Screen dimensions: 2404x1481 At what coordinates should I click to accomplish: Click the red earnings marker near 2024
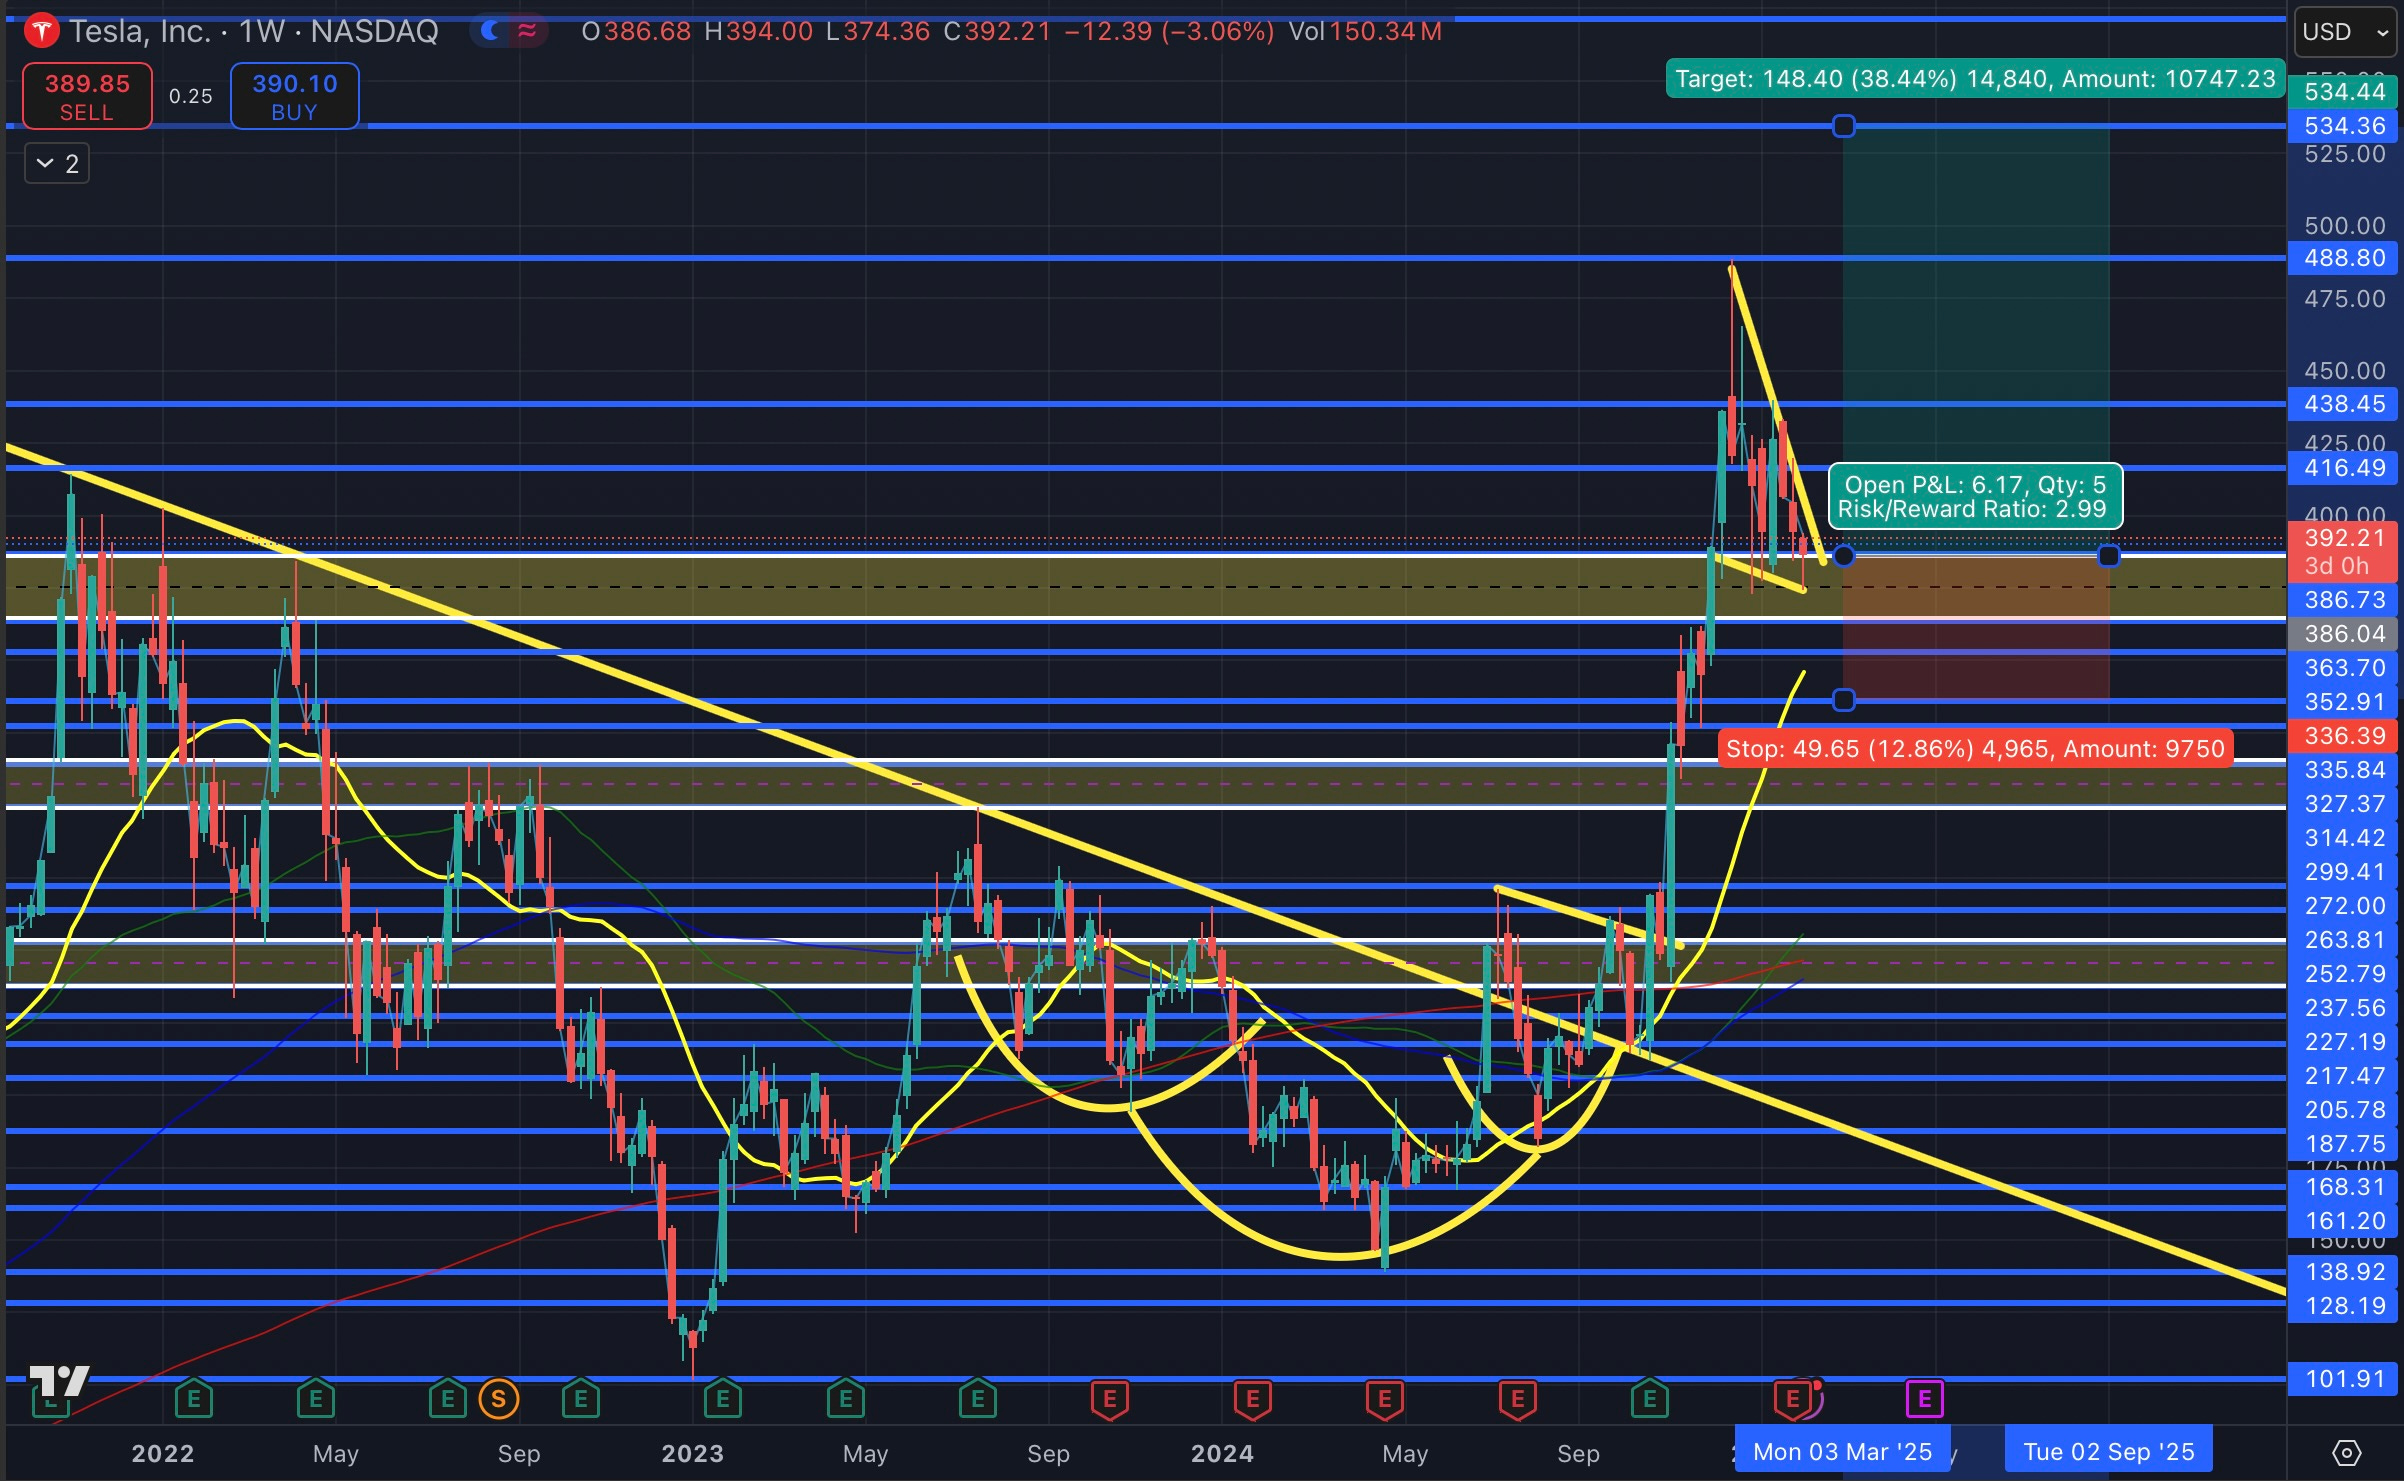tap(1252, 1399)
